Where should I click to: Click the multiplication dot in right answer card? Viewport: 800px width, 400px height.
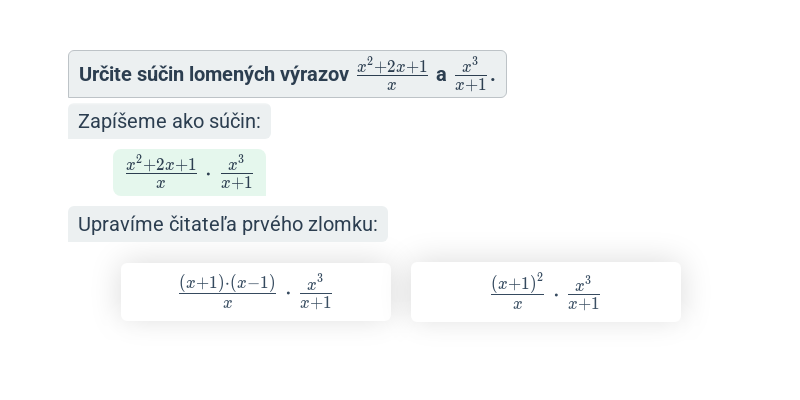556,294
